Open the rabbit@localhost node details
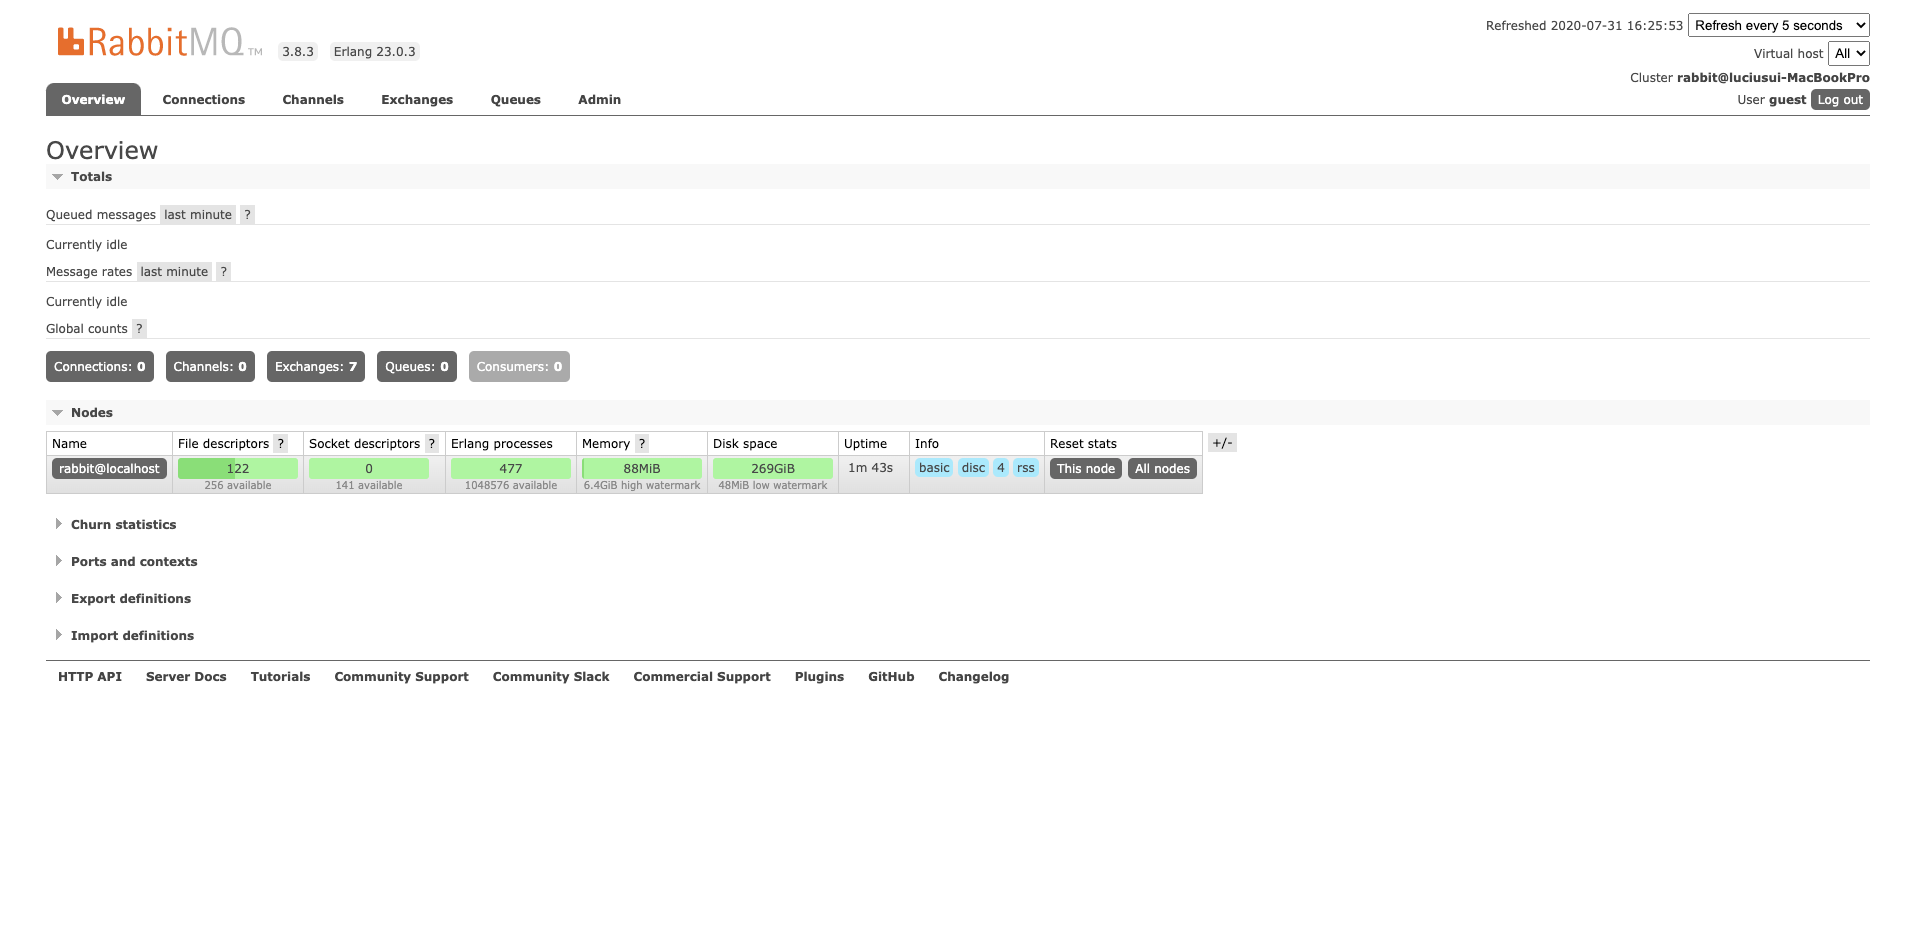The image size is (1915, 938). pyautogui.click(x=109, y=469)
